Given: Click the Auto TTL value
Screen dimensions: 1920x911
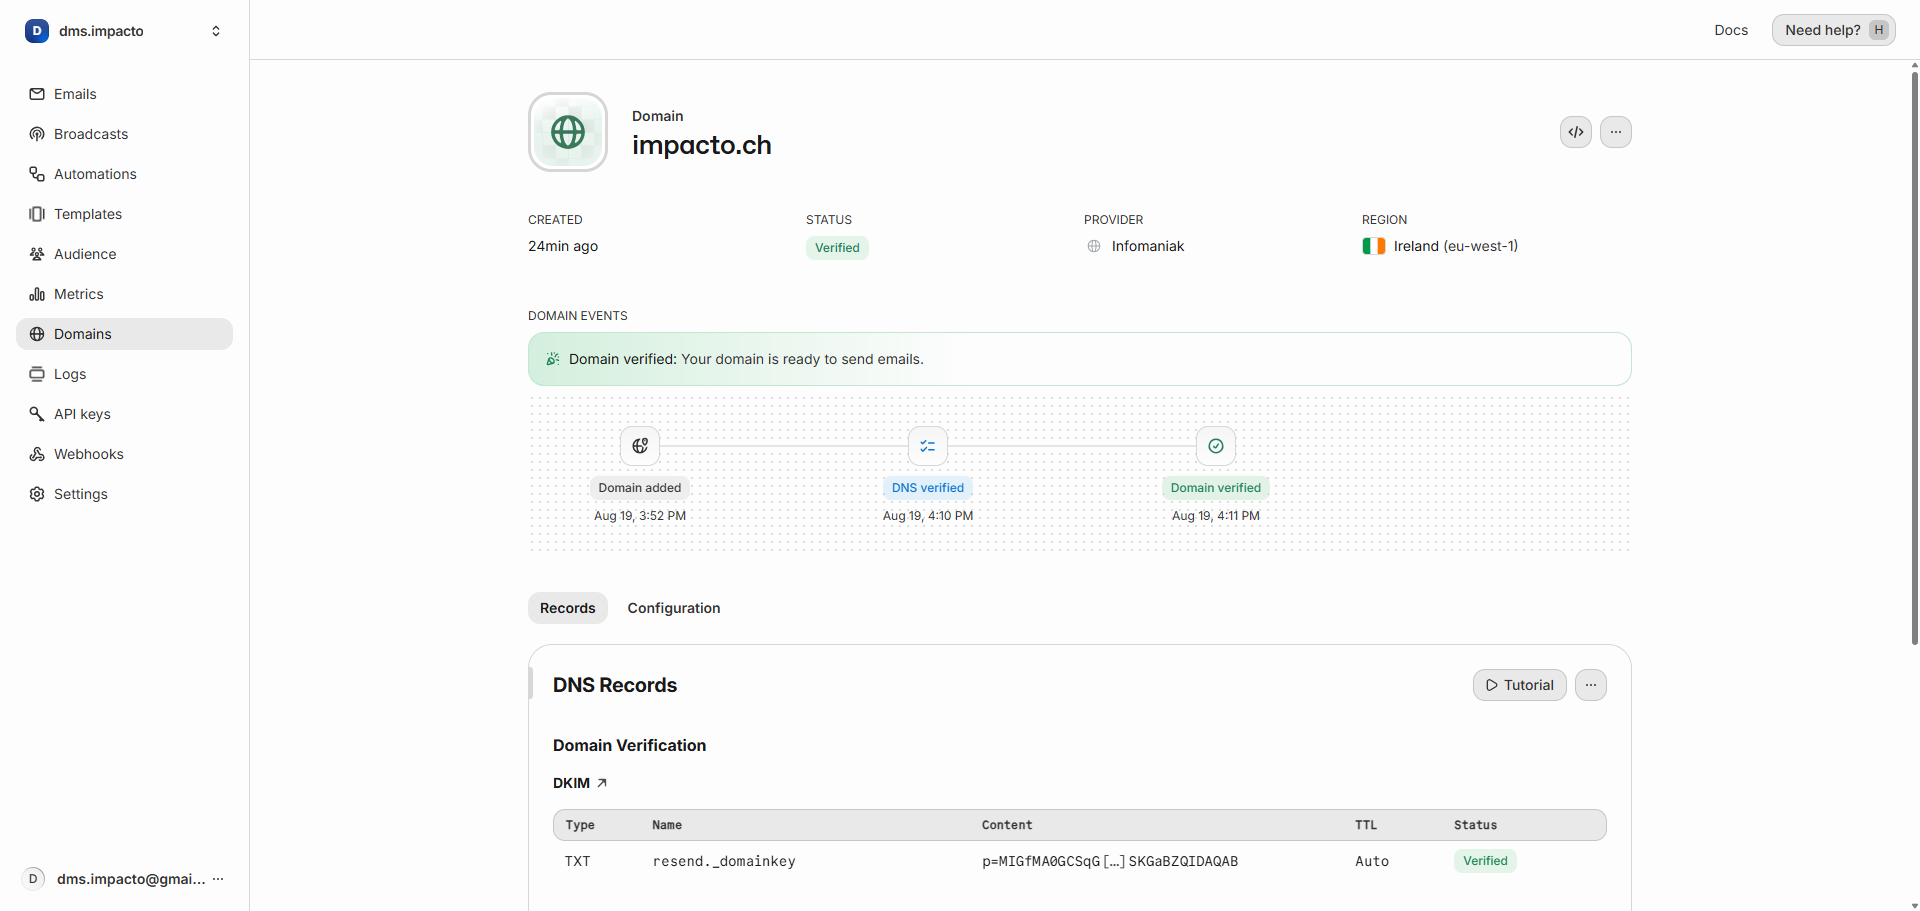Looking at the screenshot, I should click(1372, 861).
